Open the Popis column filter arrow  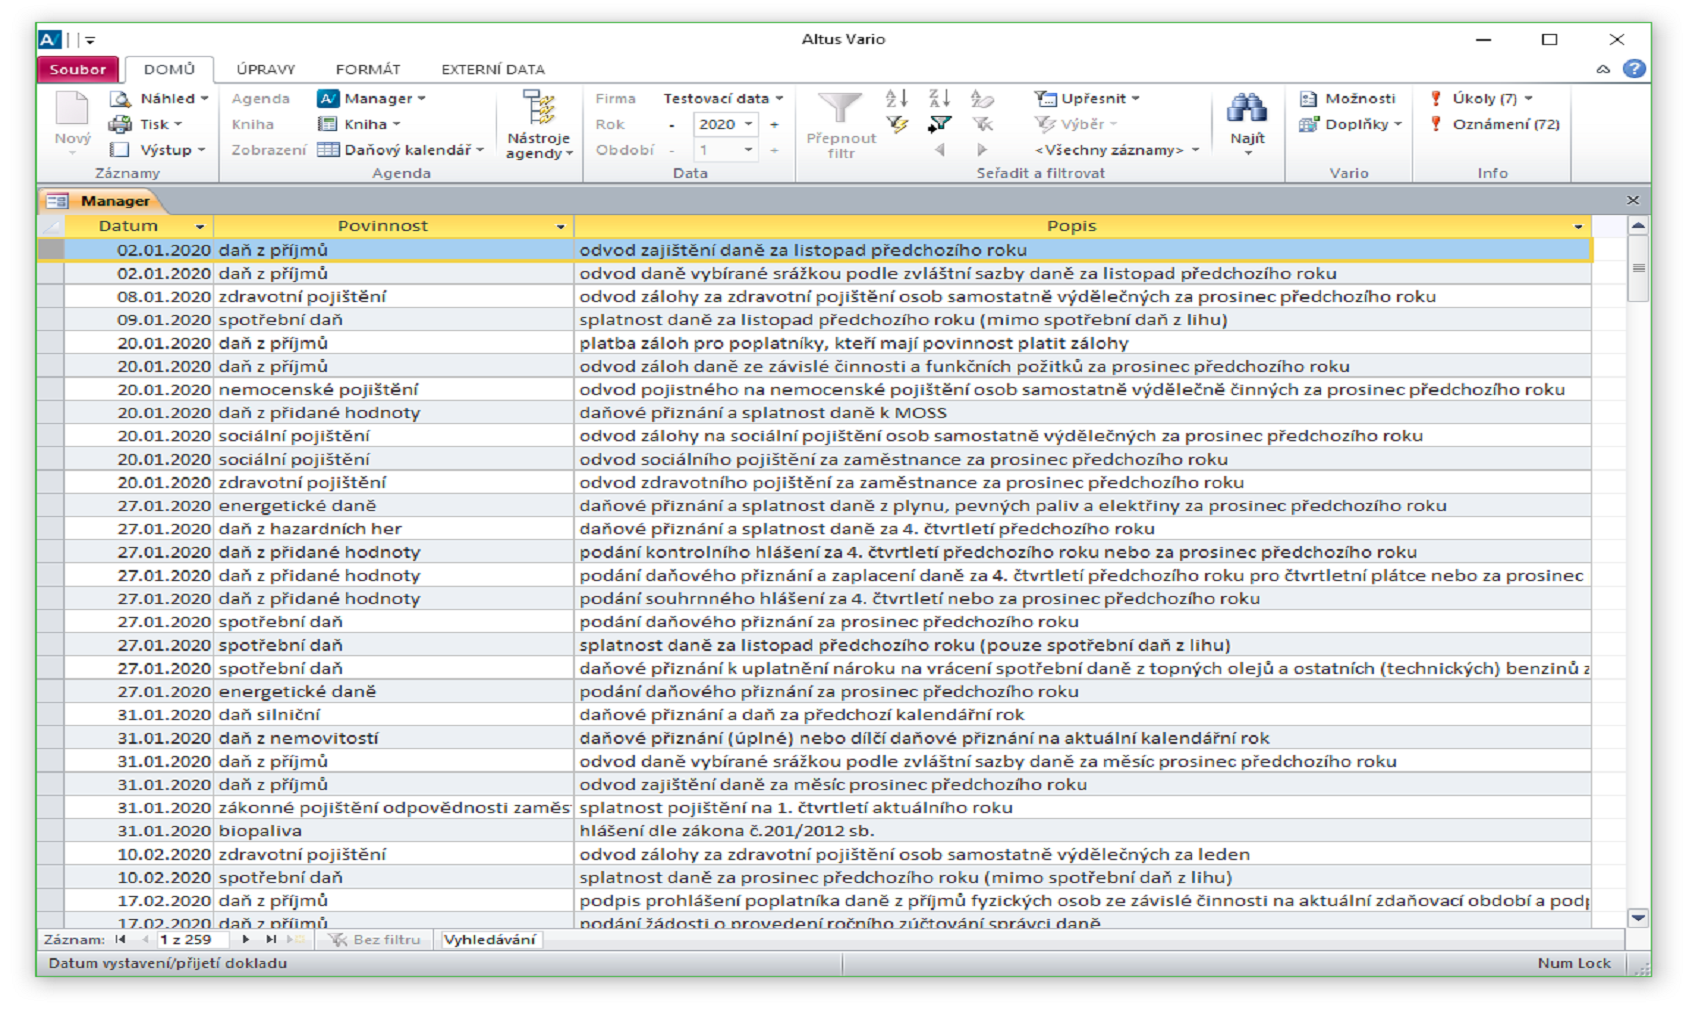coord(1578,227)
